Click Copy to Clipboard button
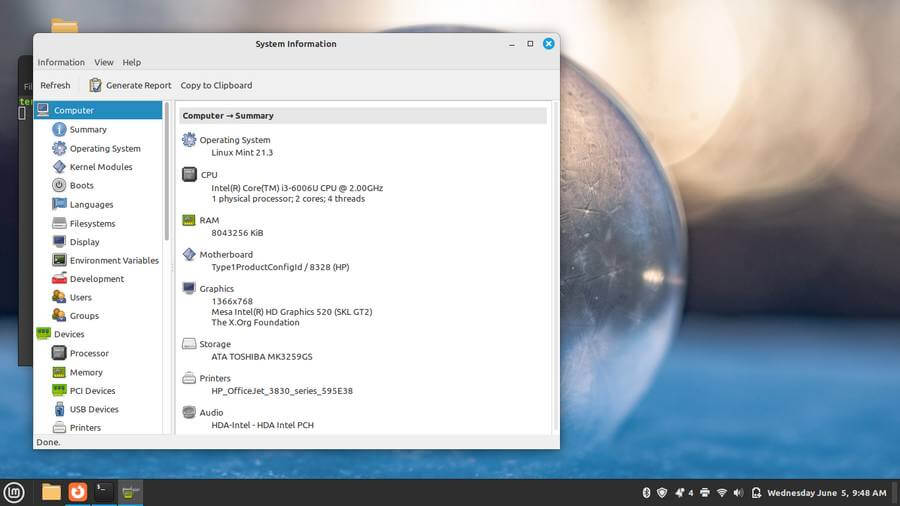 pos(216,85)
